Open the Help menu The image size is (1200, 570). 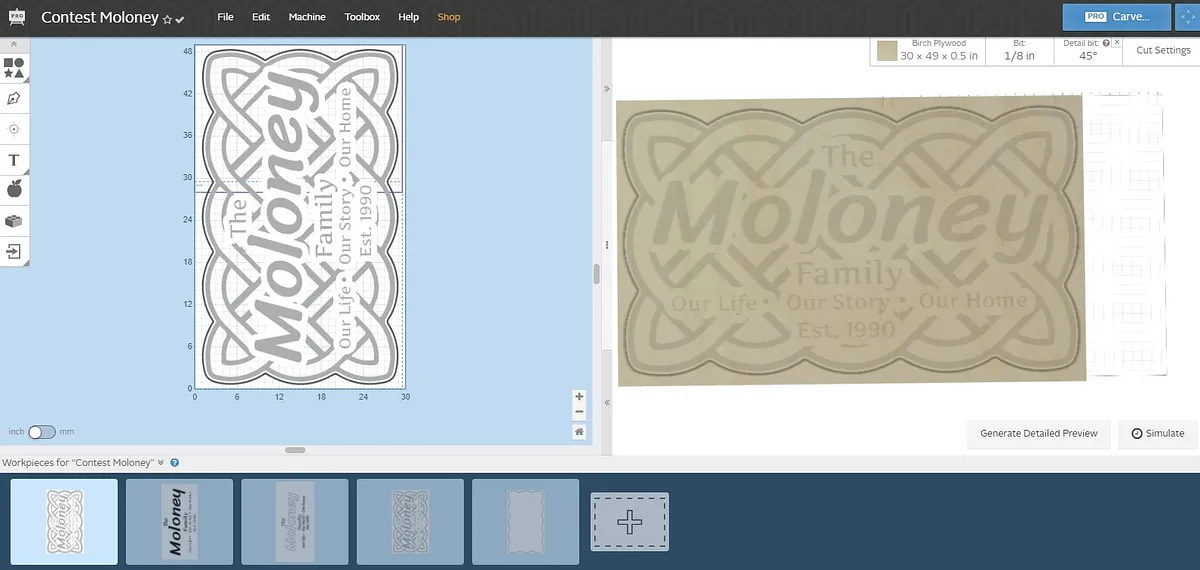coord(408,17)
